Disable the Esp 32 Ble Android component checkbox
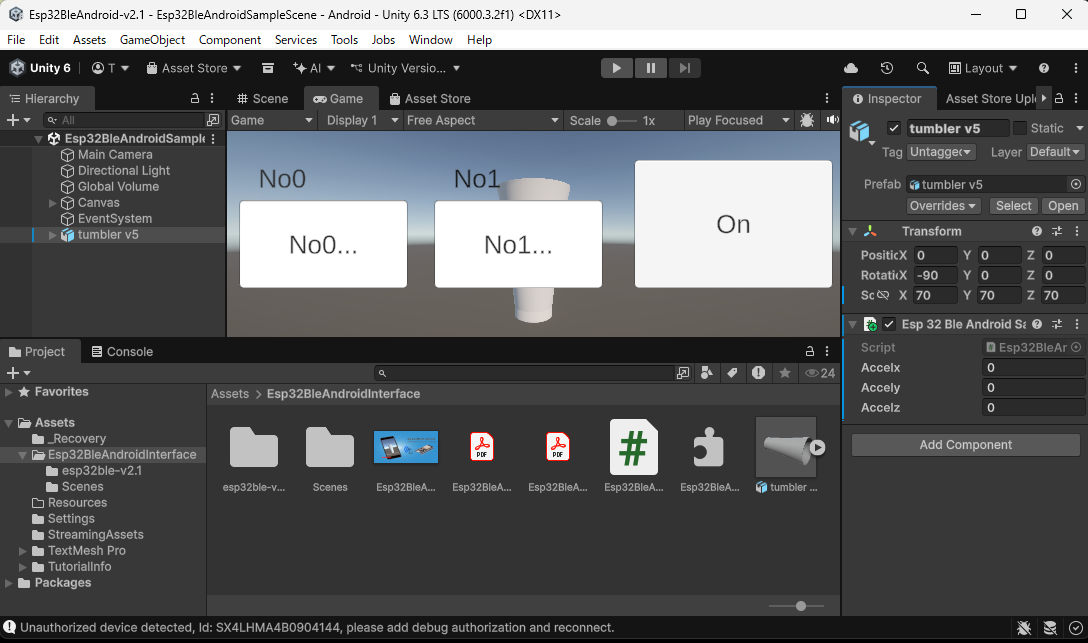1088x643 pixels. 889,324
